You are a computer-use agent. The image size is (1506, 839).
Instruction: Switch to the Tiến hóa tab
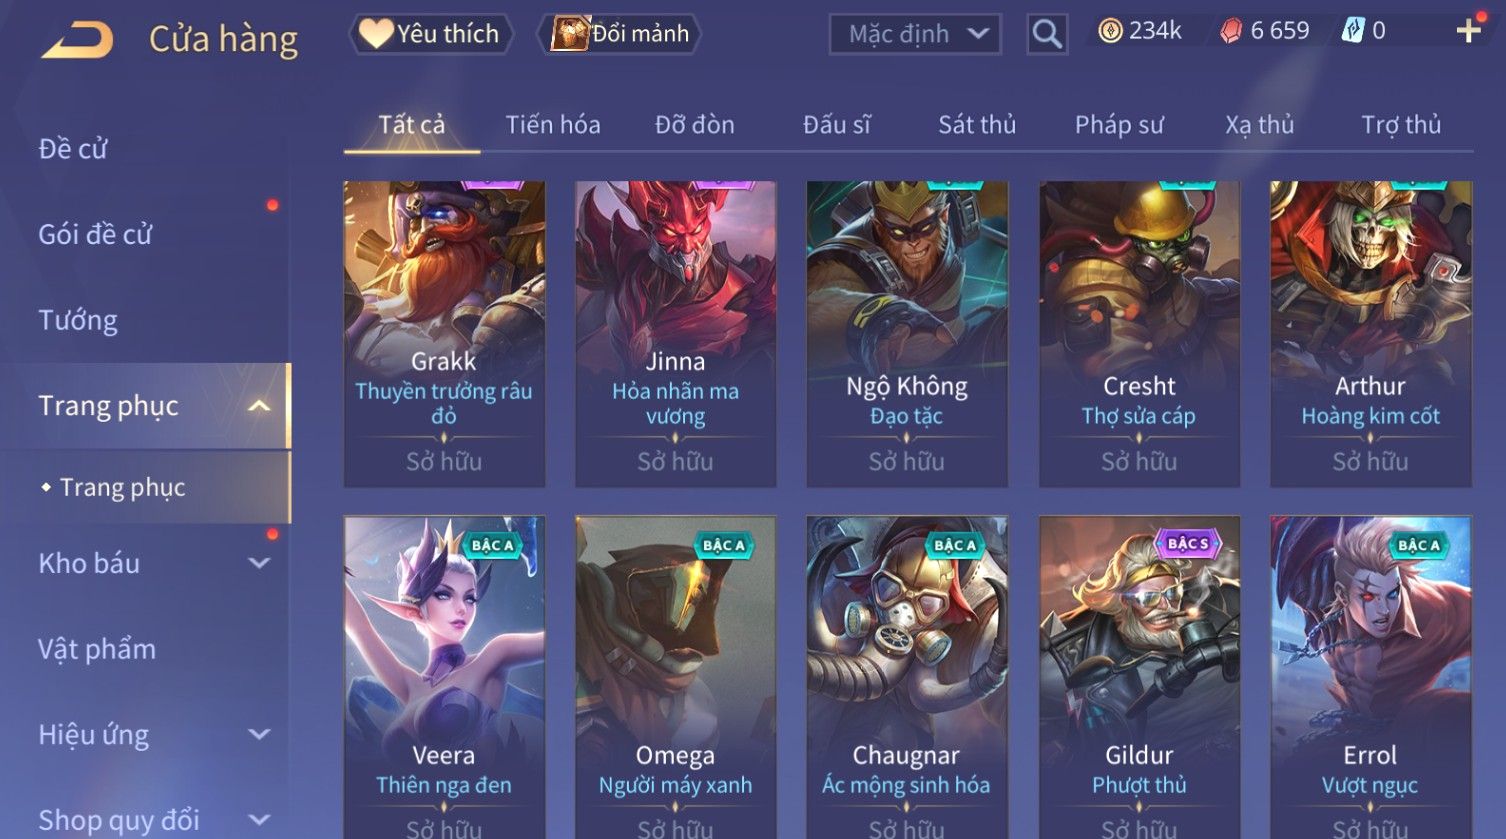pos(553,125)
